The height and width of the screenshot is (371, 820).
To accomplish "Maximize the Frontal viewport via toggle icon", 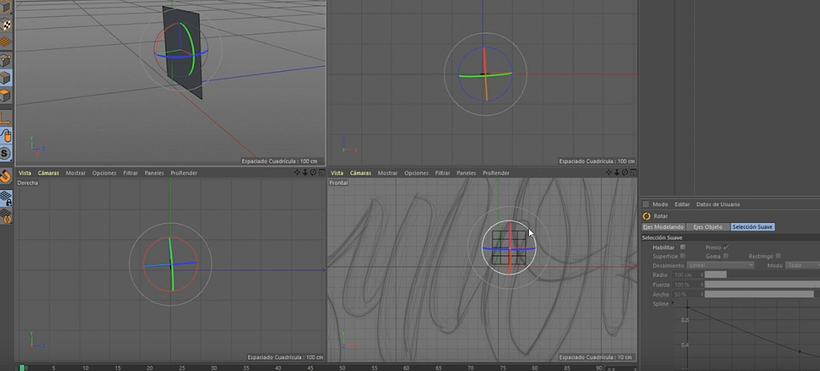I will click(x=633, y=173).
